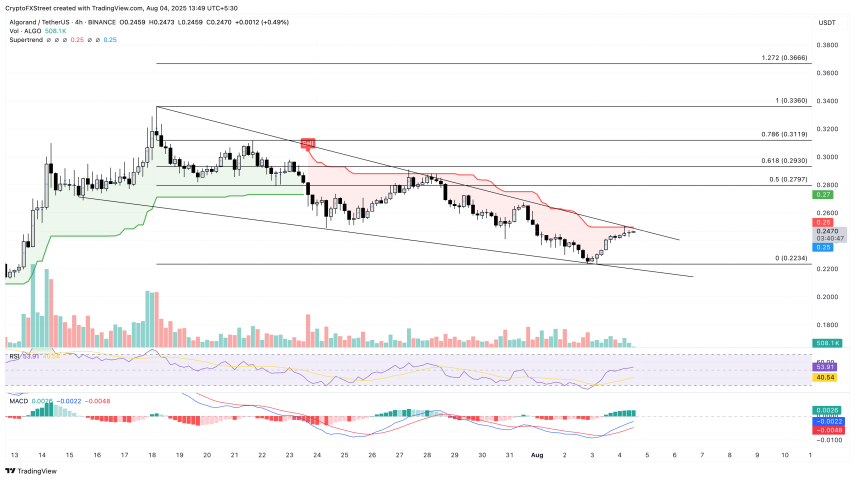855x480 pixels.
Task: Expand the RSI indicator legend
Action: pyautogui.click(x=12, y=355)
